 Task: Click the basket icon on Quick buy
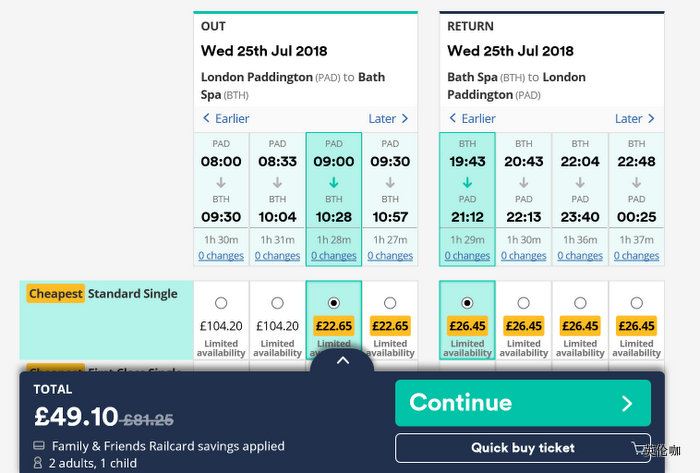click(x=638, y=447)
